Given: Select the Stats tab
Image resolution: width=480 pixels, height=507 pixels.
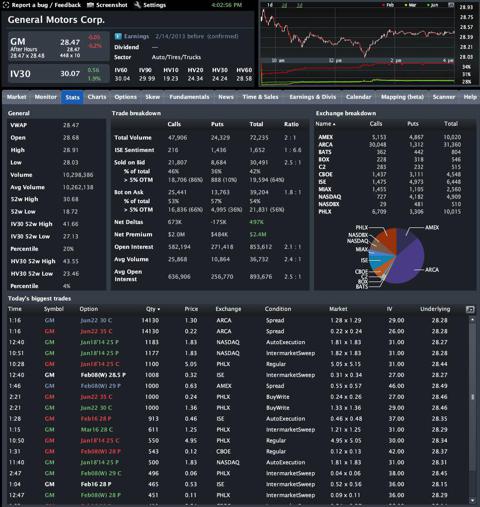Looking at the screenshot, I should tap(72, 97).
